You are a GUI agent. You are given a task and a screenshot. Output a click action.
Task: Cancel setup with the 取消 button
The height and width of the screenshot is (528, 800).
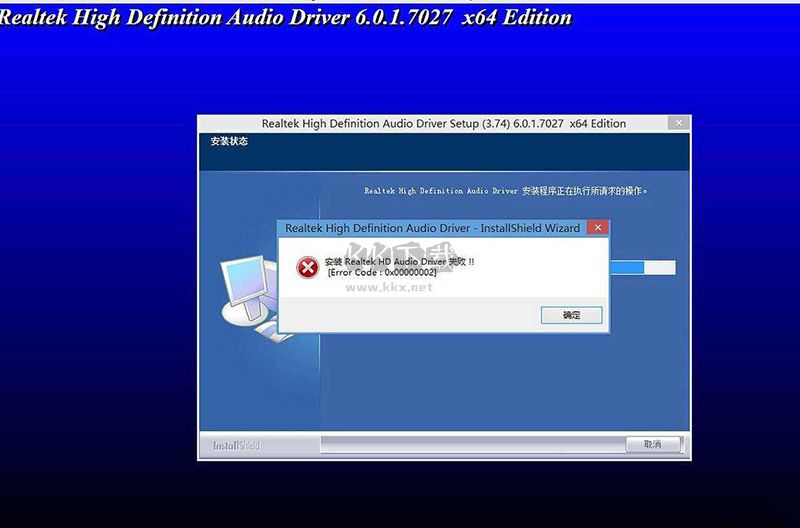point(653,444)
